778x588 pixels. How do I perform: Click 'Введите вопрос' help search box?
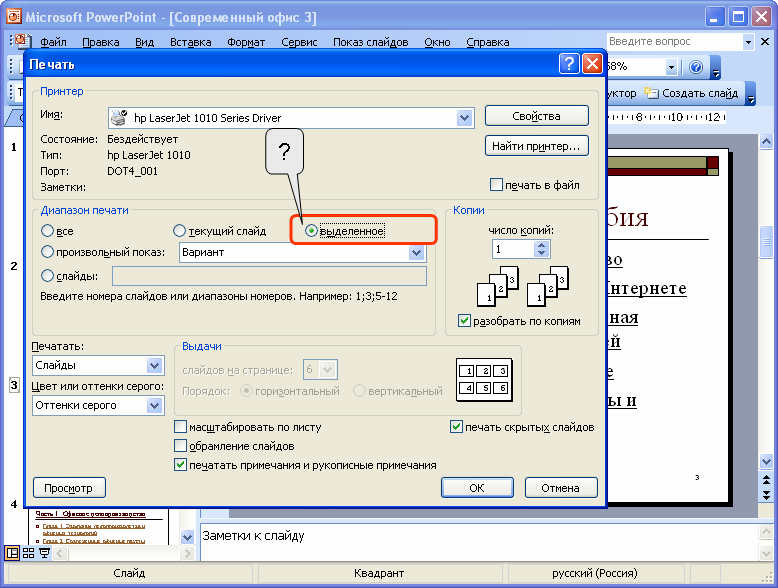pyautogui.click(x=675, y=42)
